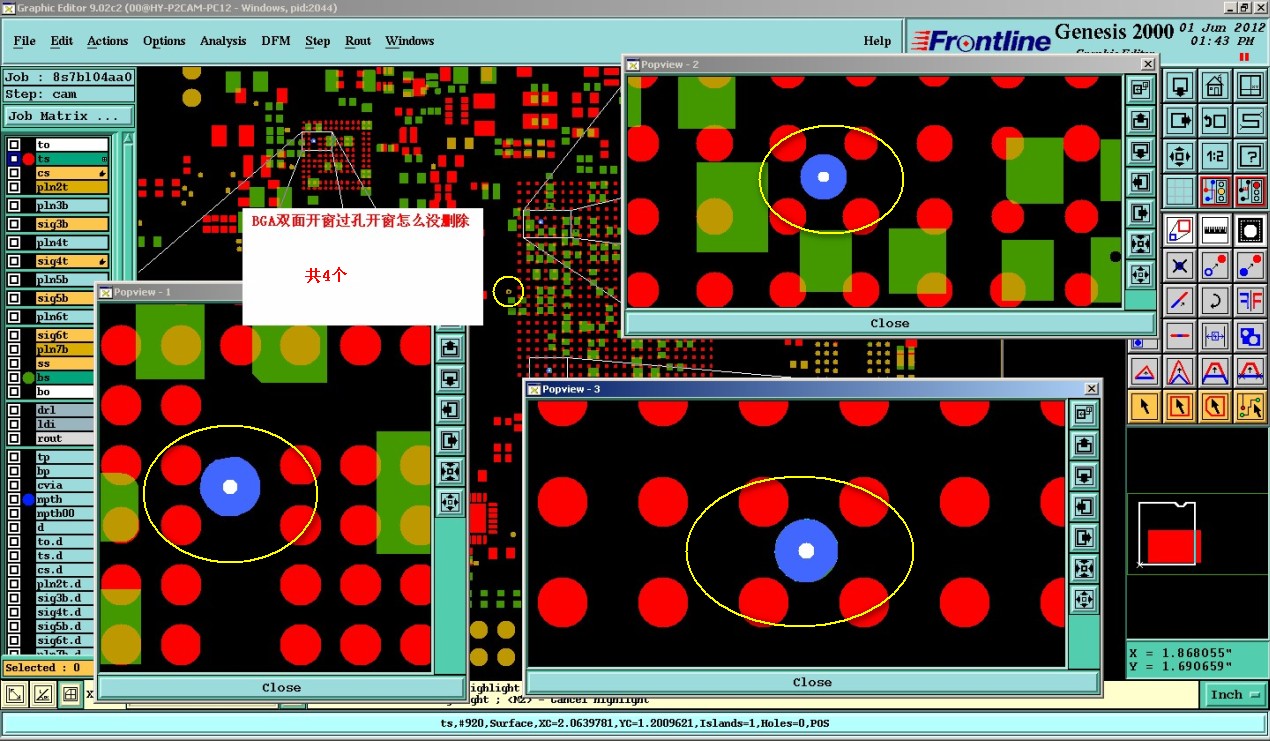Click the Selected : 0 status field

[x=46, y=668]
